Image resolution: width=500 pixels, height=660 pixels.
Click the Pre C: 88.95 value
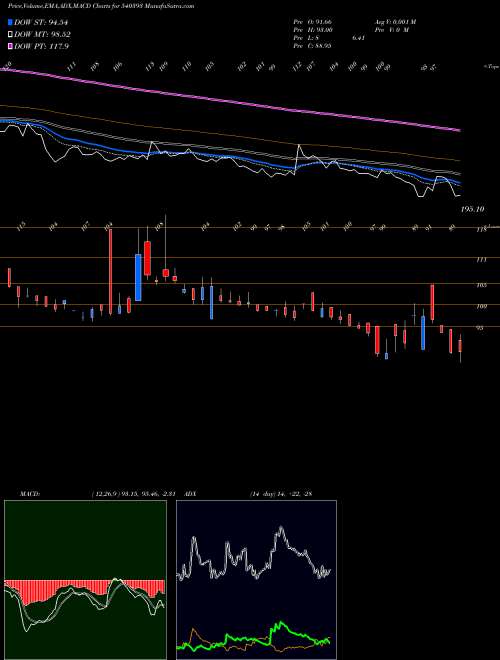coord(314,45)
